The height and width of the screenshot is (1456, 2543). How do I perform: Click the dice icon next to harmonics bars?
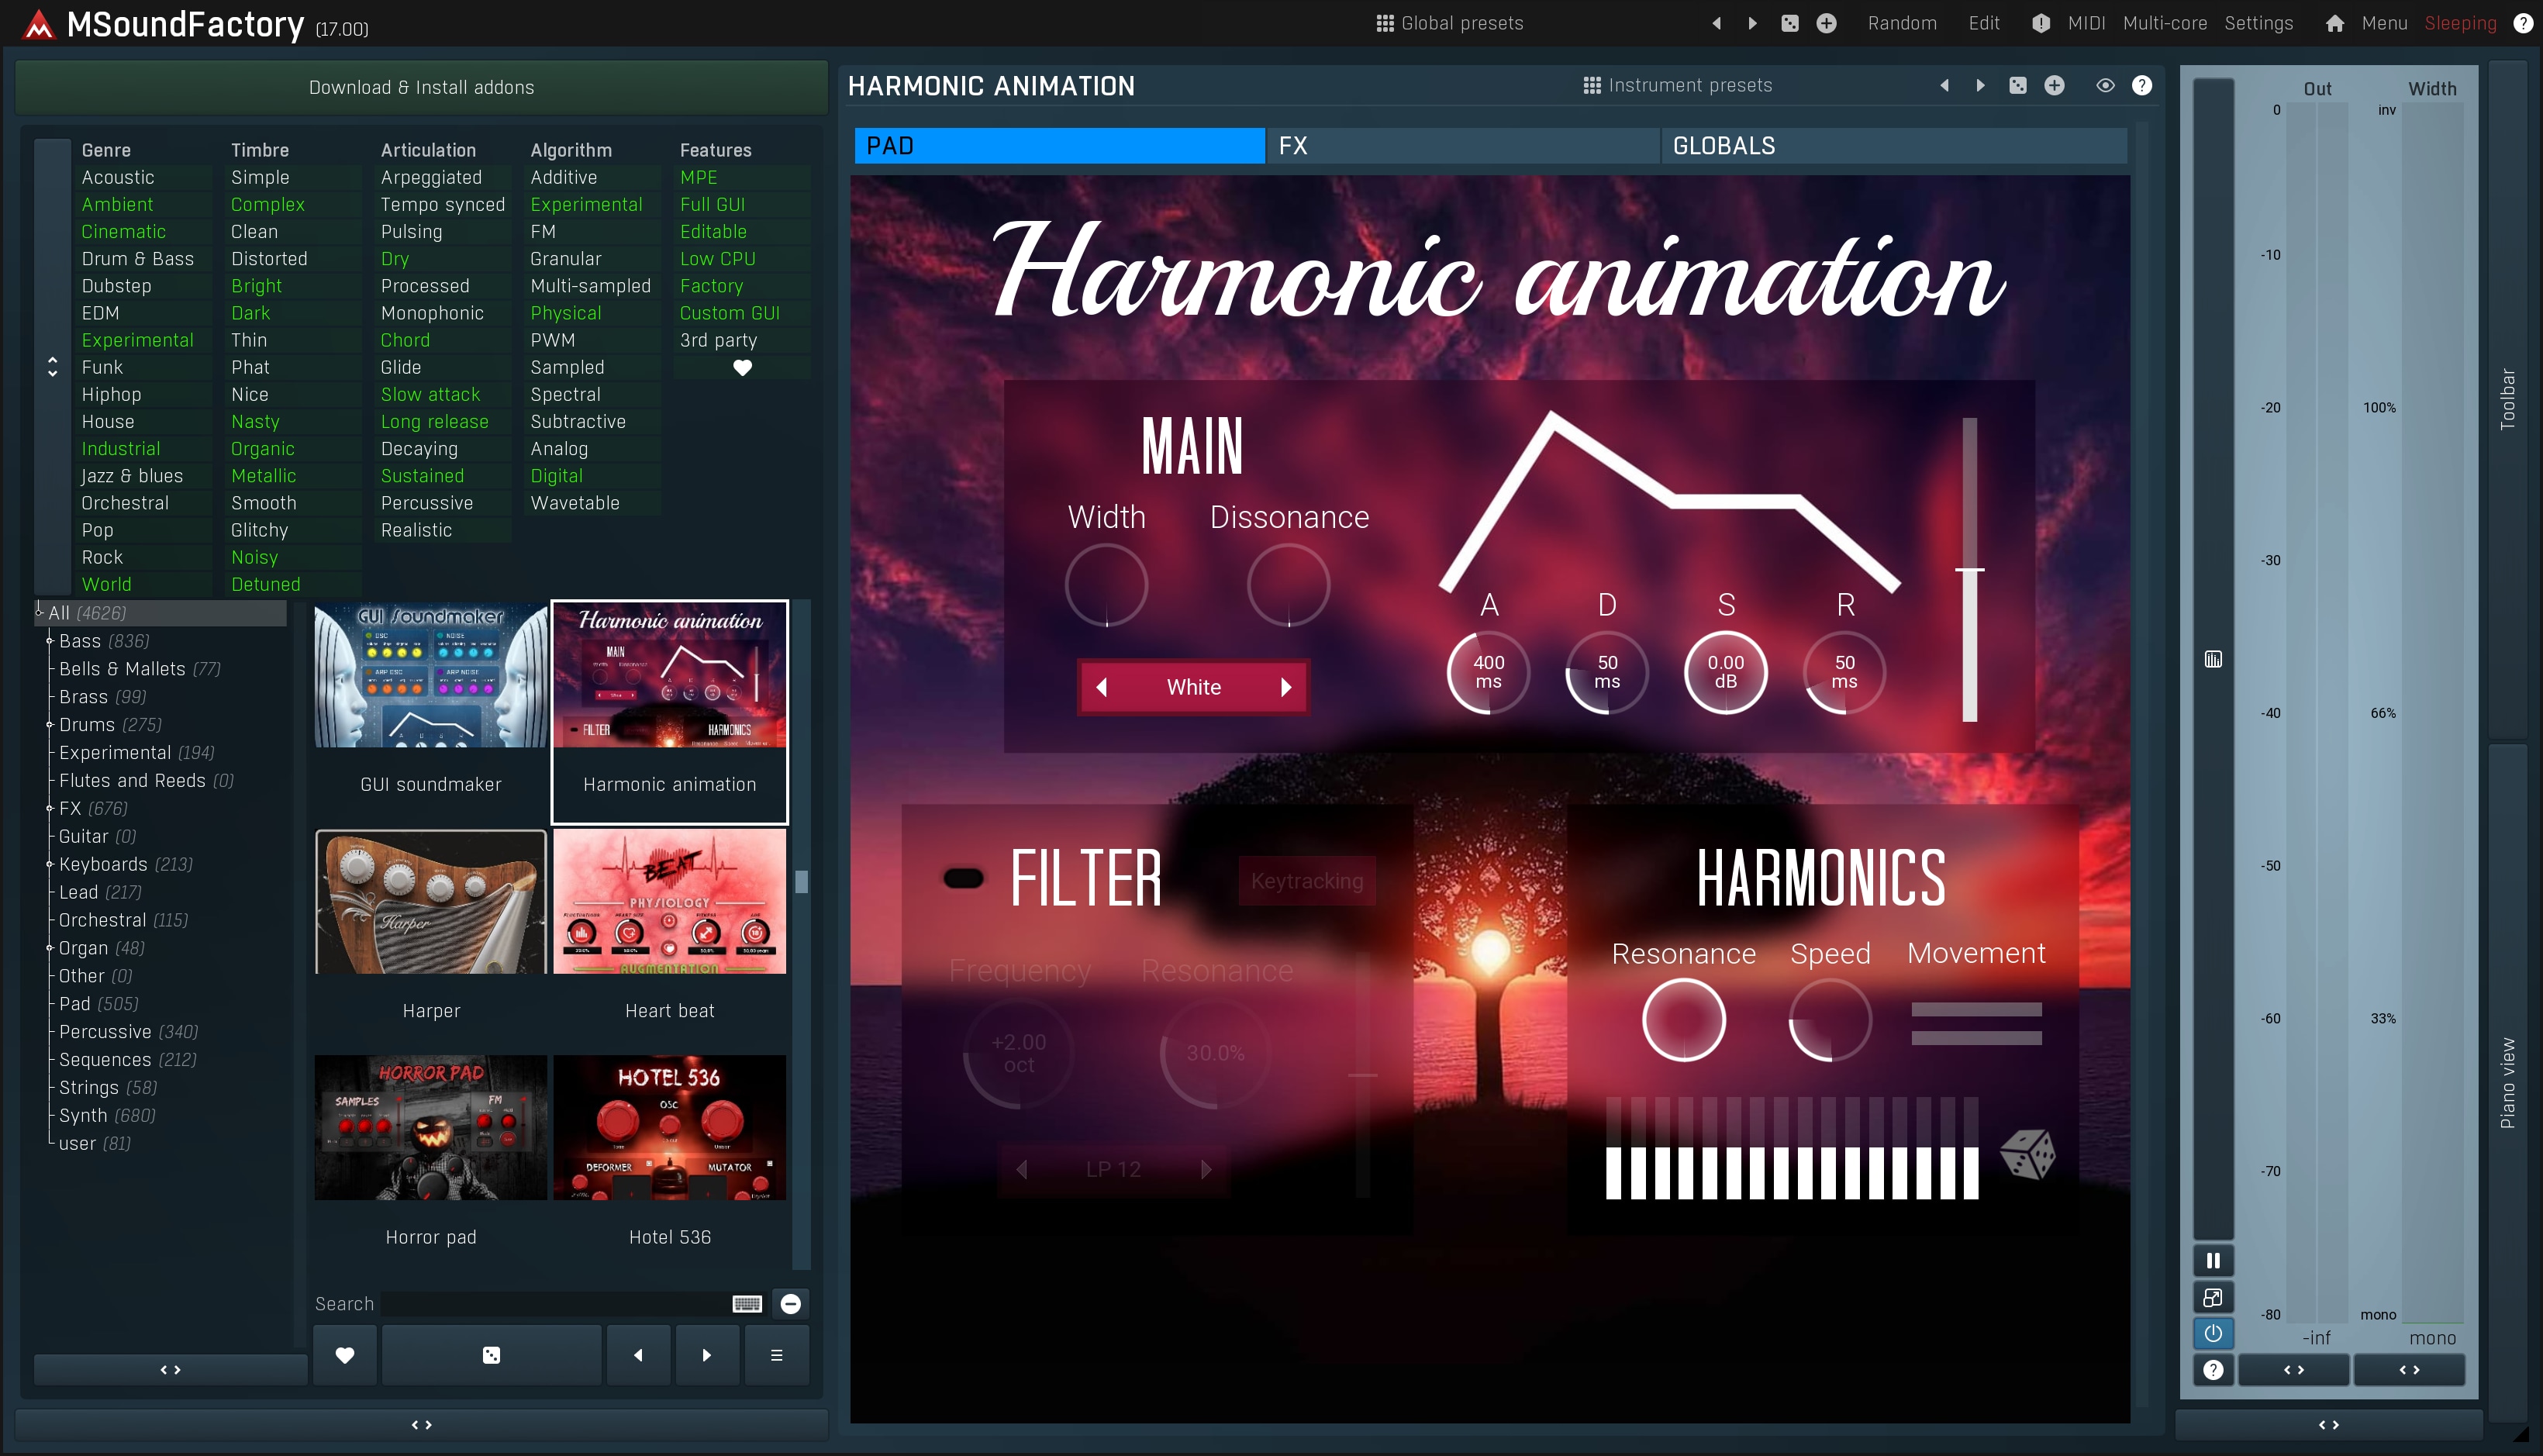tap(2027, 1156)
